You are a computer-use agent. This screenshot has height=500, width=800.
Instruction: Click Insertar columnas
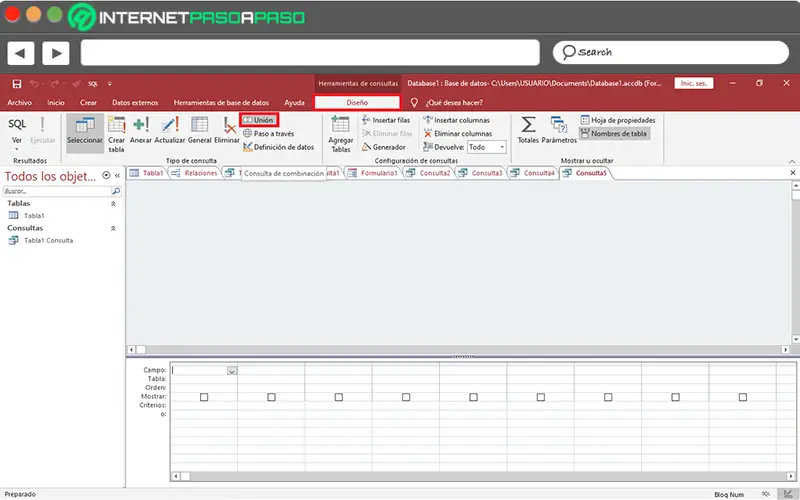click(457, 120)
